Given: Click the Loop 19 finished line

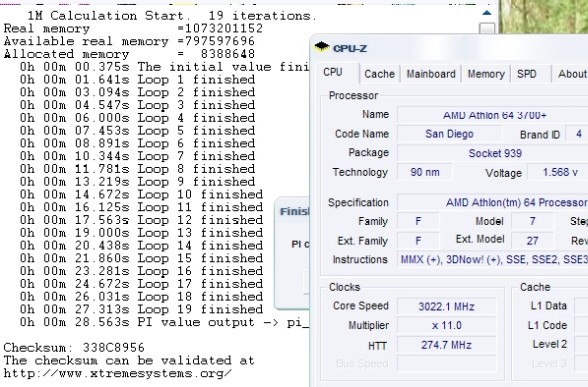Looking at the screenshot, I should tap(141, 309).
